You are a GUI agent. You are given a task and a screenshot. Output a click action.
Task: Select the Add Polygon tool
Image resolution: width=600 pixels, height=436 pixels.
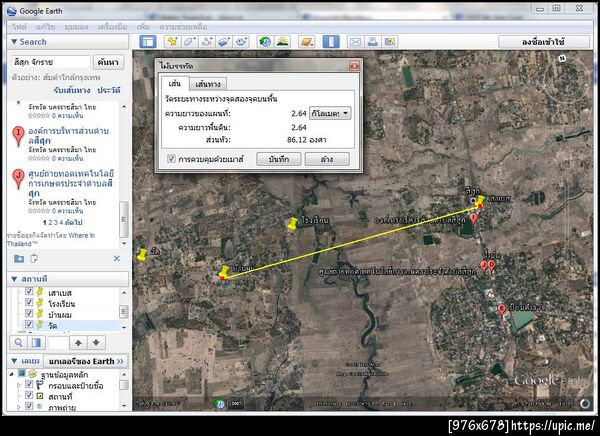click(x=190, y=41)
